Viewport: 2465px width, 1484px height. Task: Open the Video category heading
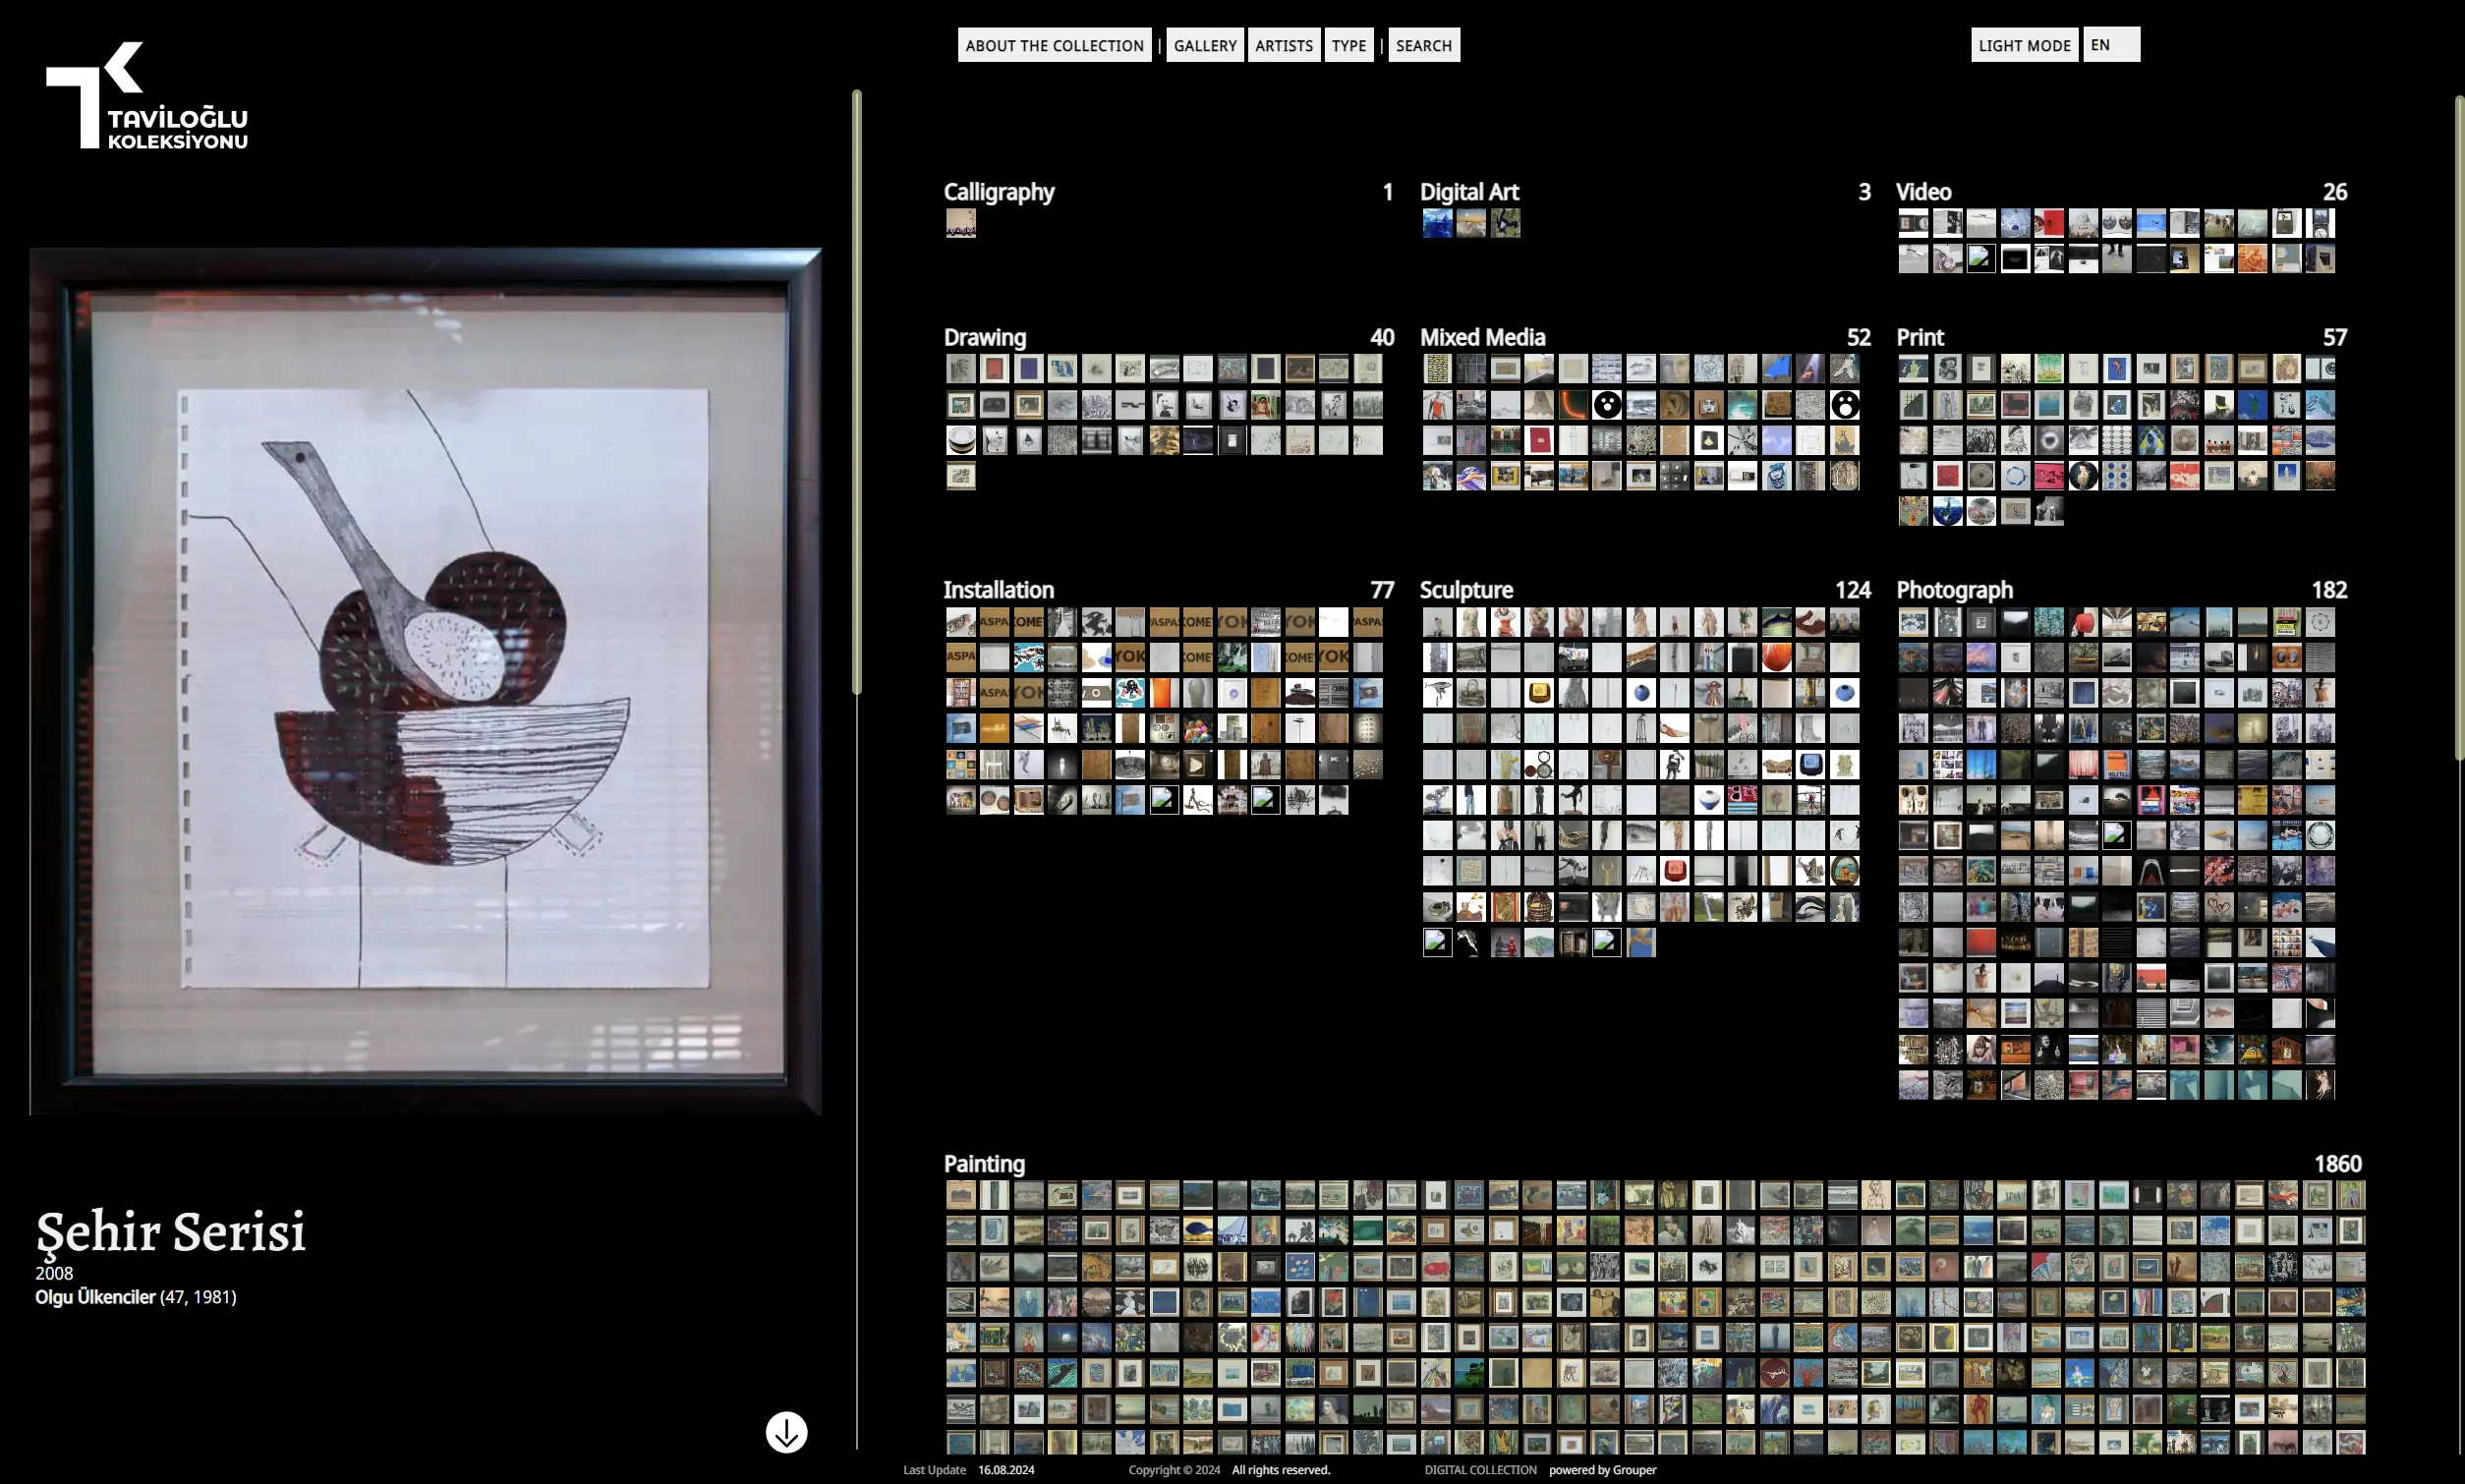(1923, 192)
